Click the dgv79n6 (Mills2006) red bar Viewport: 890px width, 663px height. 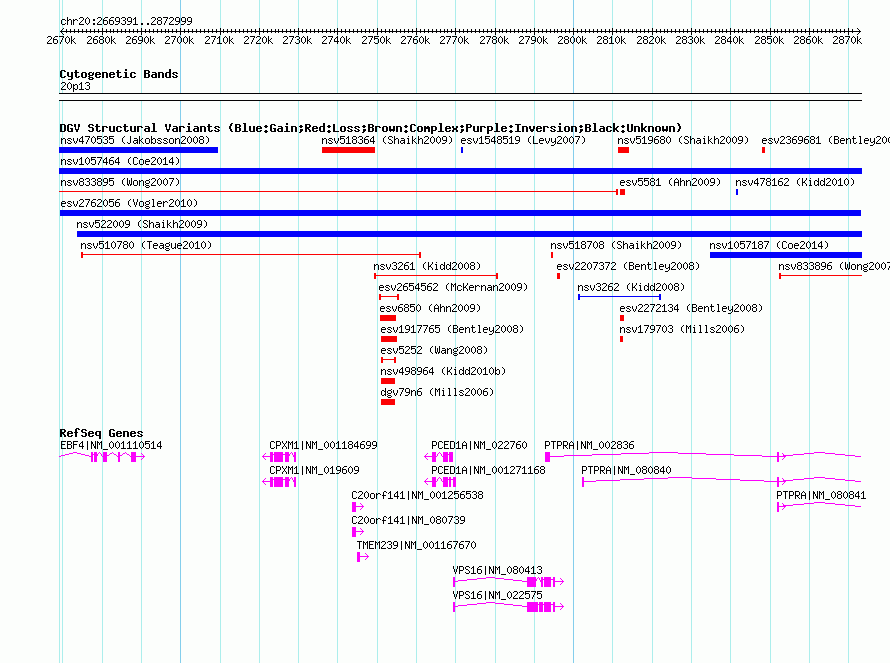click(388, 402)
